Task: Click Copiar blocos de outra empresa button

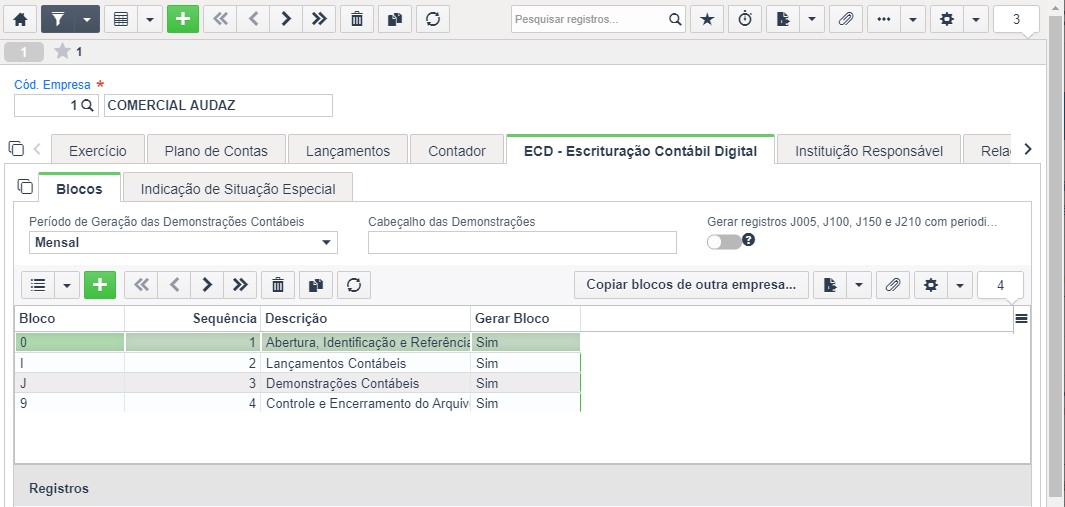Action: pos(691,285)
